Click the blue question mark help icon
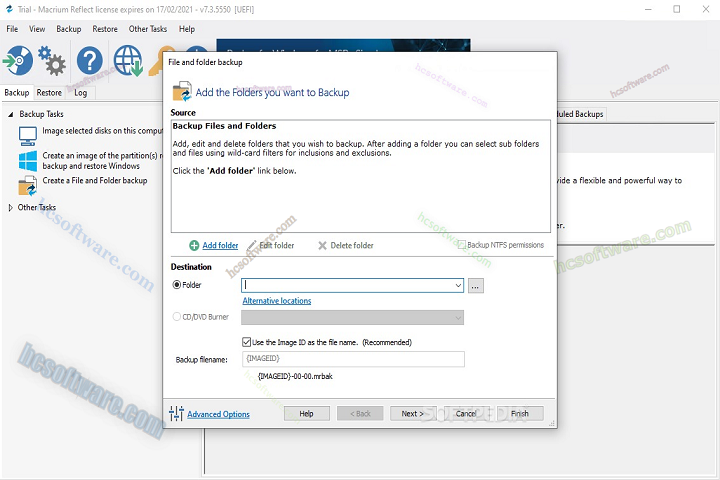720x480 pixels. pos(90,60)
